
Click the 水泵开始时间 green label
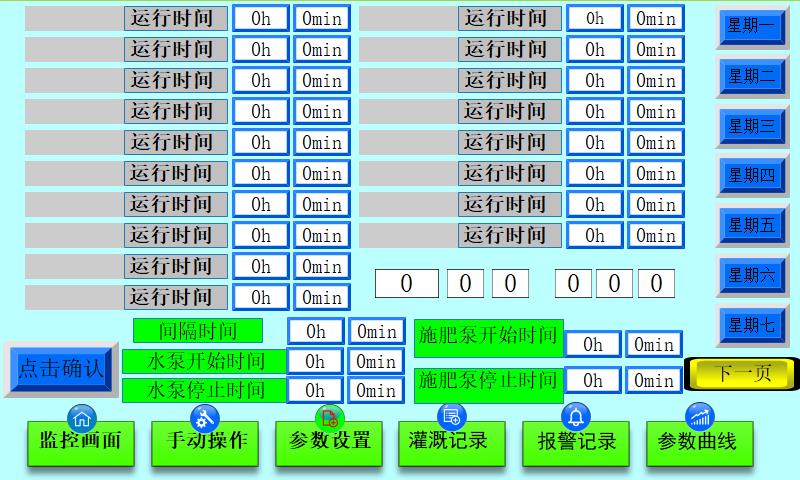click(x=205, y=361)
